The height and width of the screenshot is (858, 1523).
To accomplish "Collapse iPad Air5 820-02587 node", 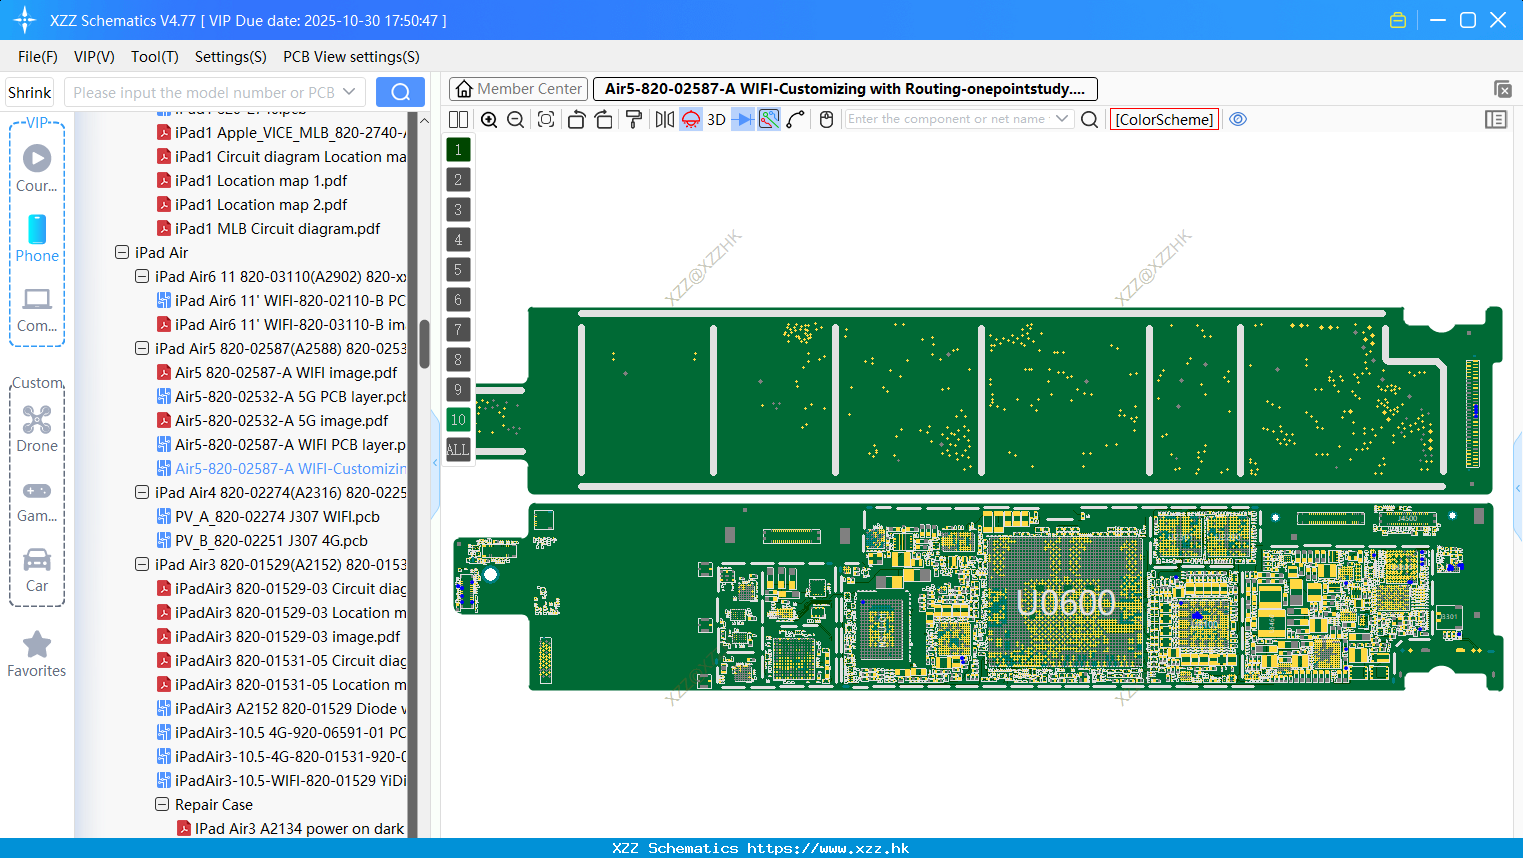I will (142, 348).
